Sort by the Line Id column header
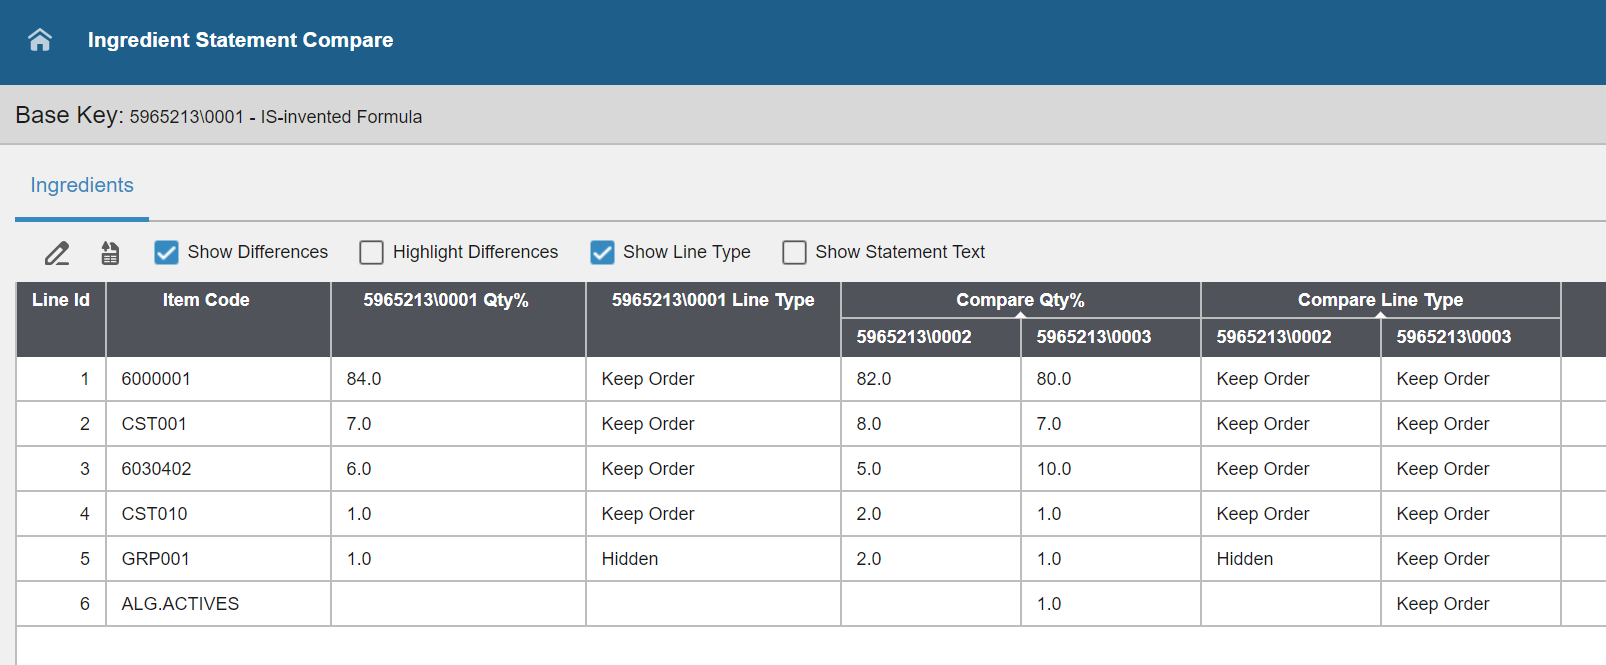 click(x=61, y=300)
